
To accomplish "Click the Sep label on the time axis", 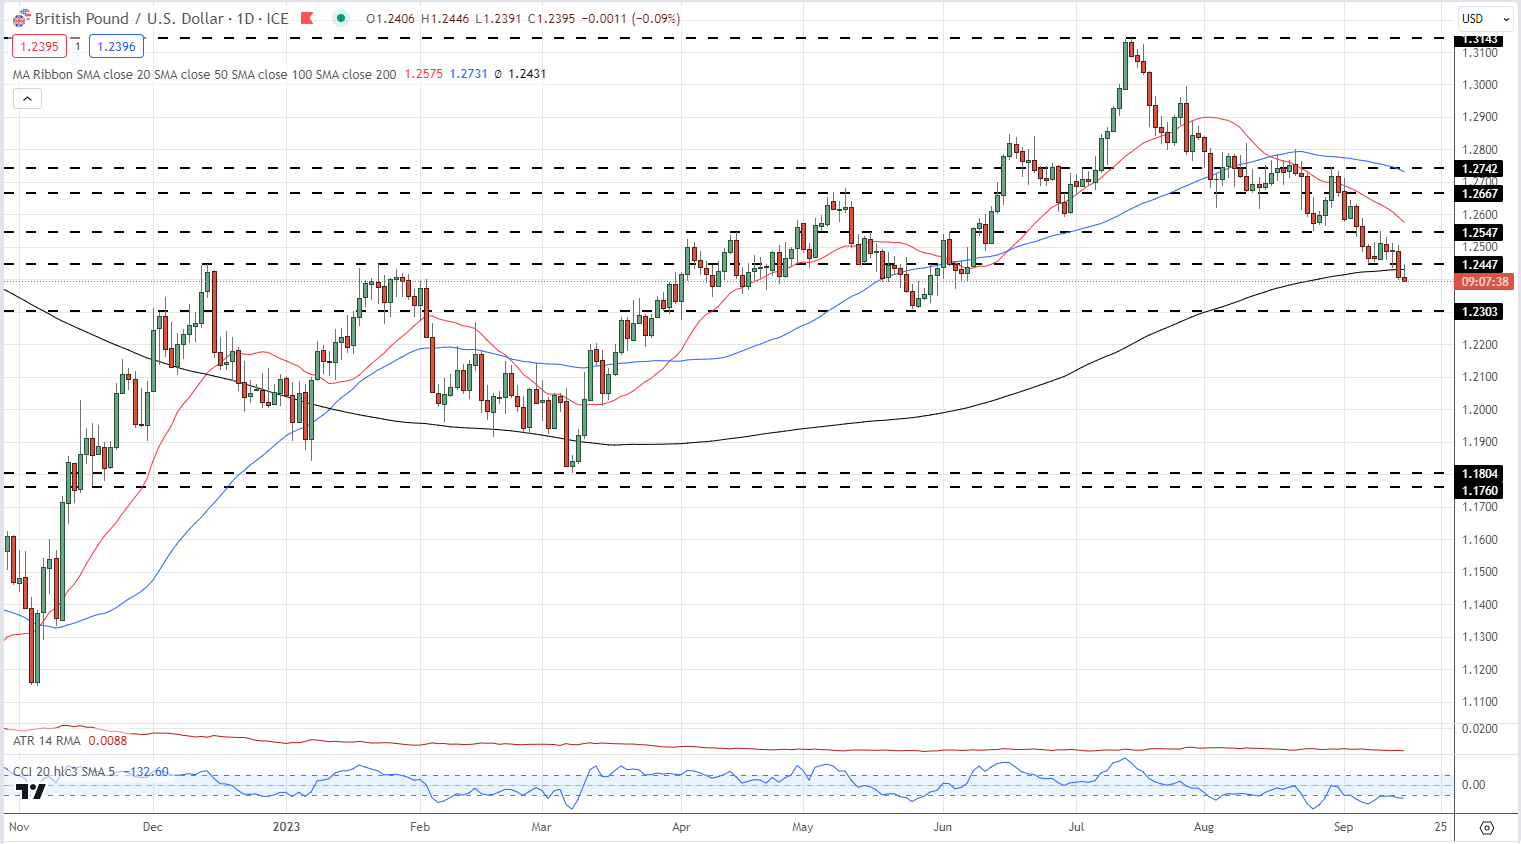I will (1343, 827).
